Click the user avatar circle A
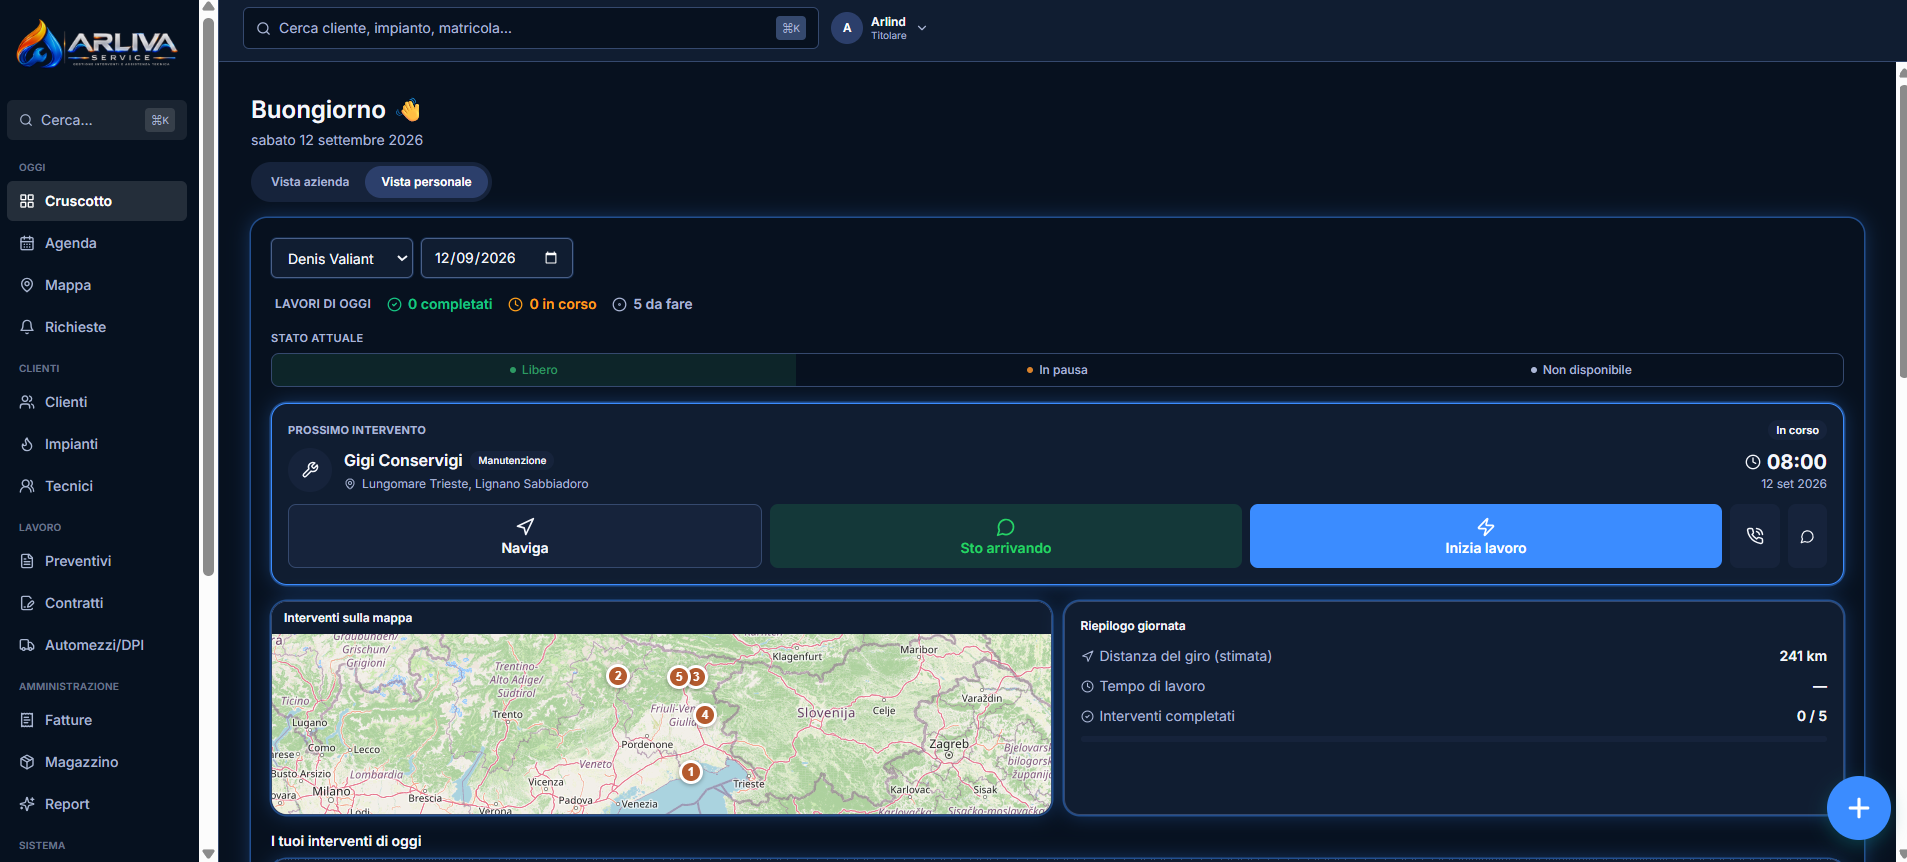 pos(847,28)
